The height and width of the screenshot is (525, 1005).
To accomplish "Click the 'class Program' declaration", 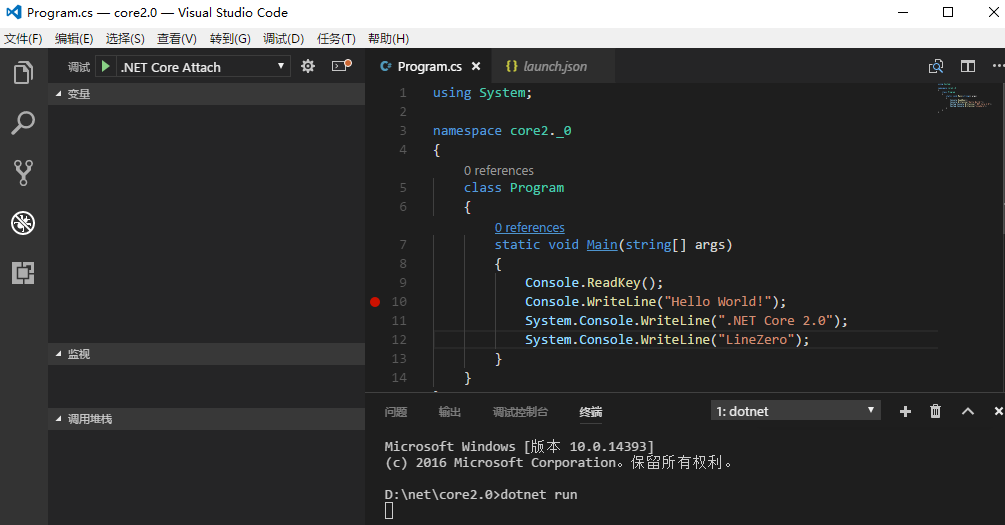I will click(x=514, y=188).
